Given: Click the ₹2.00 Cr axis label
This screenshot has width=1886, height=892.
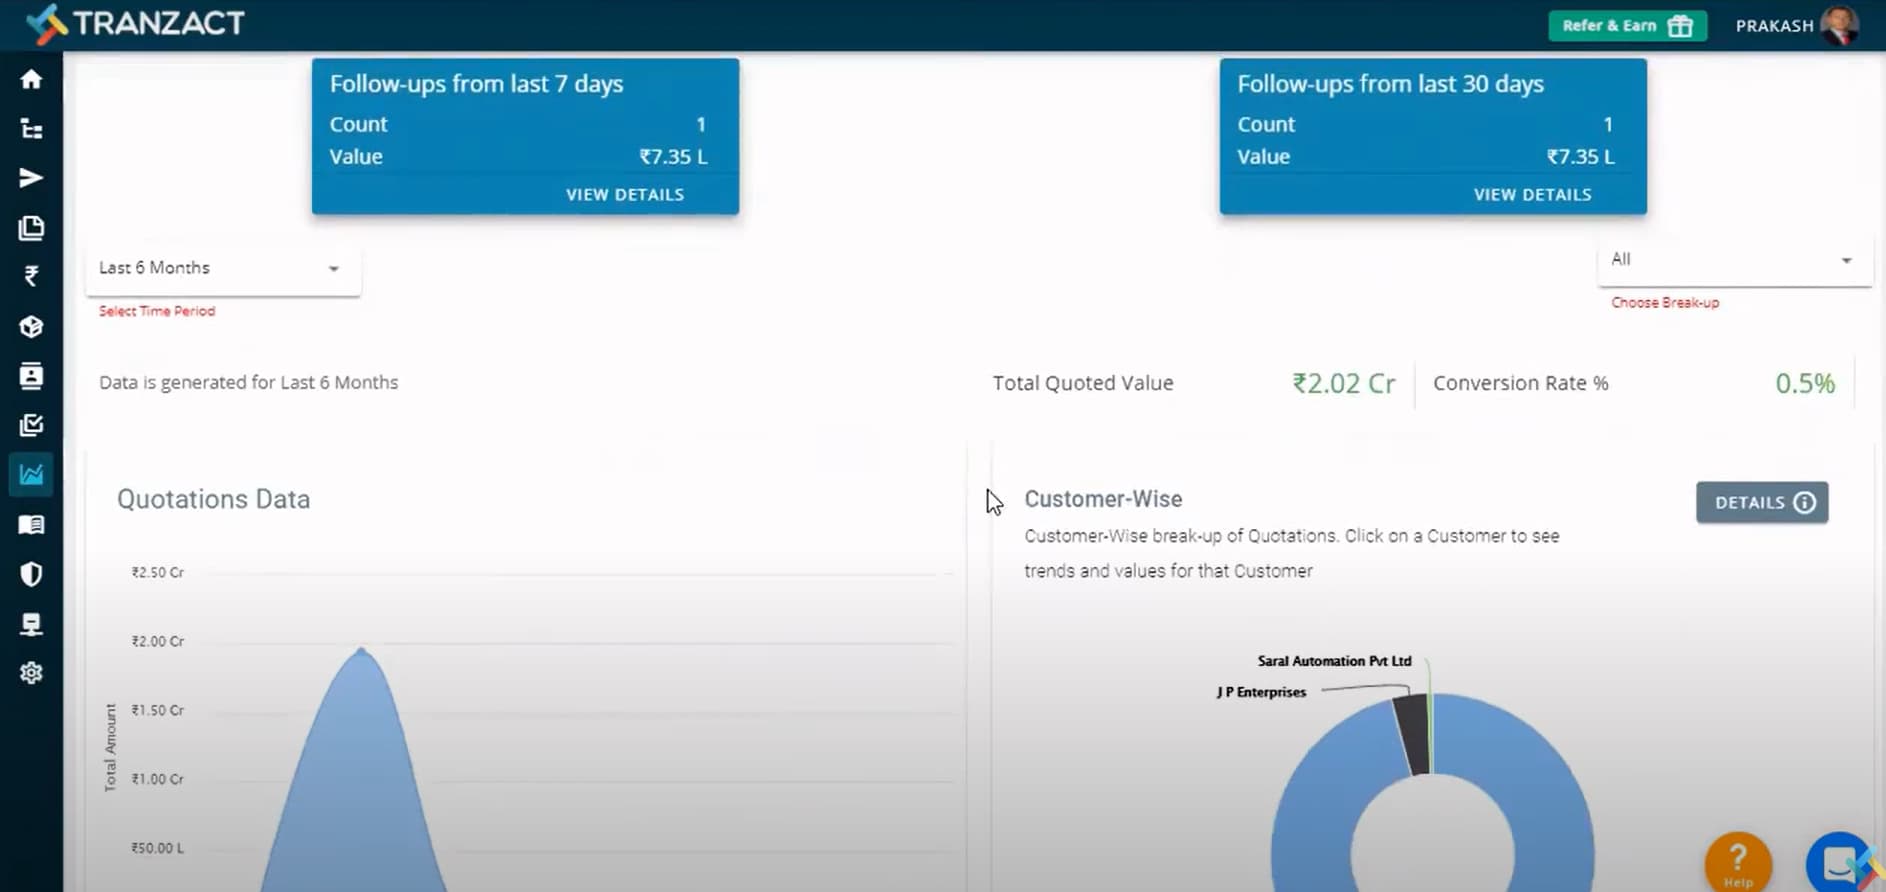Looking at the screenshot, I should pos(158,641).
